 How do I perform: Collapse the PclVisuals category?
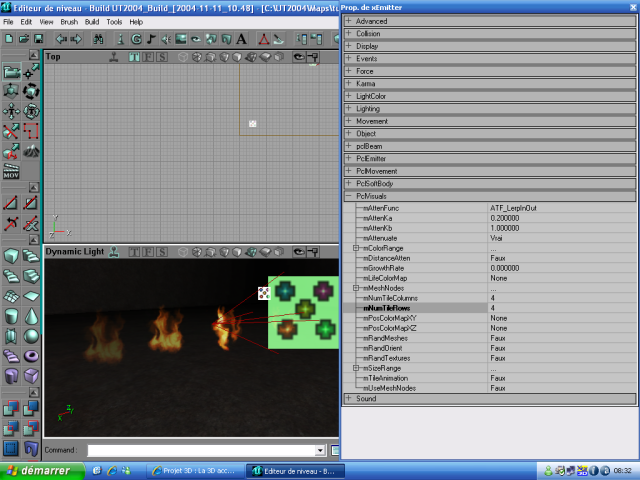pos(349,196)
